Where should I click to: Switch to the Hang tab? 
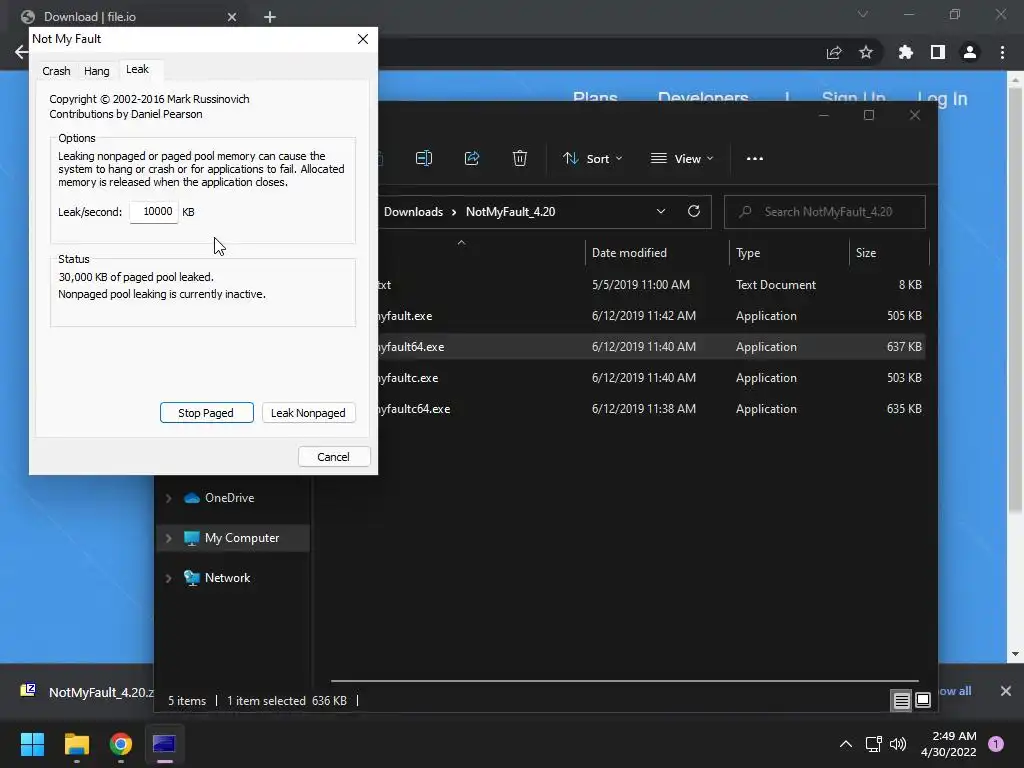coord(97,71)
